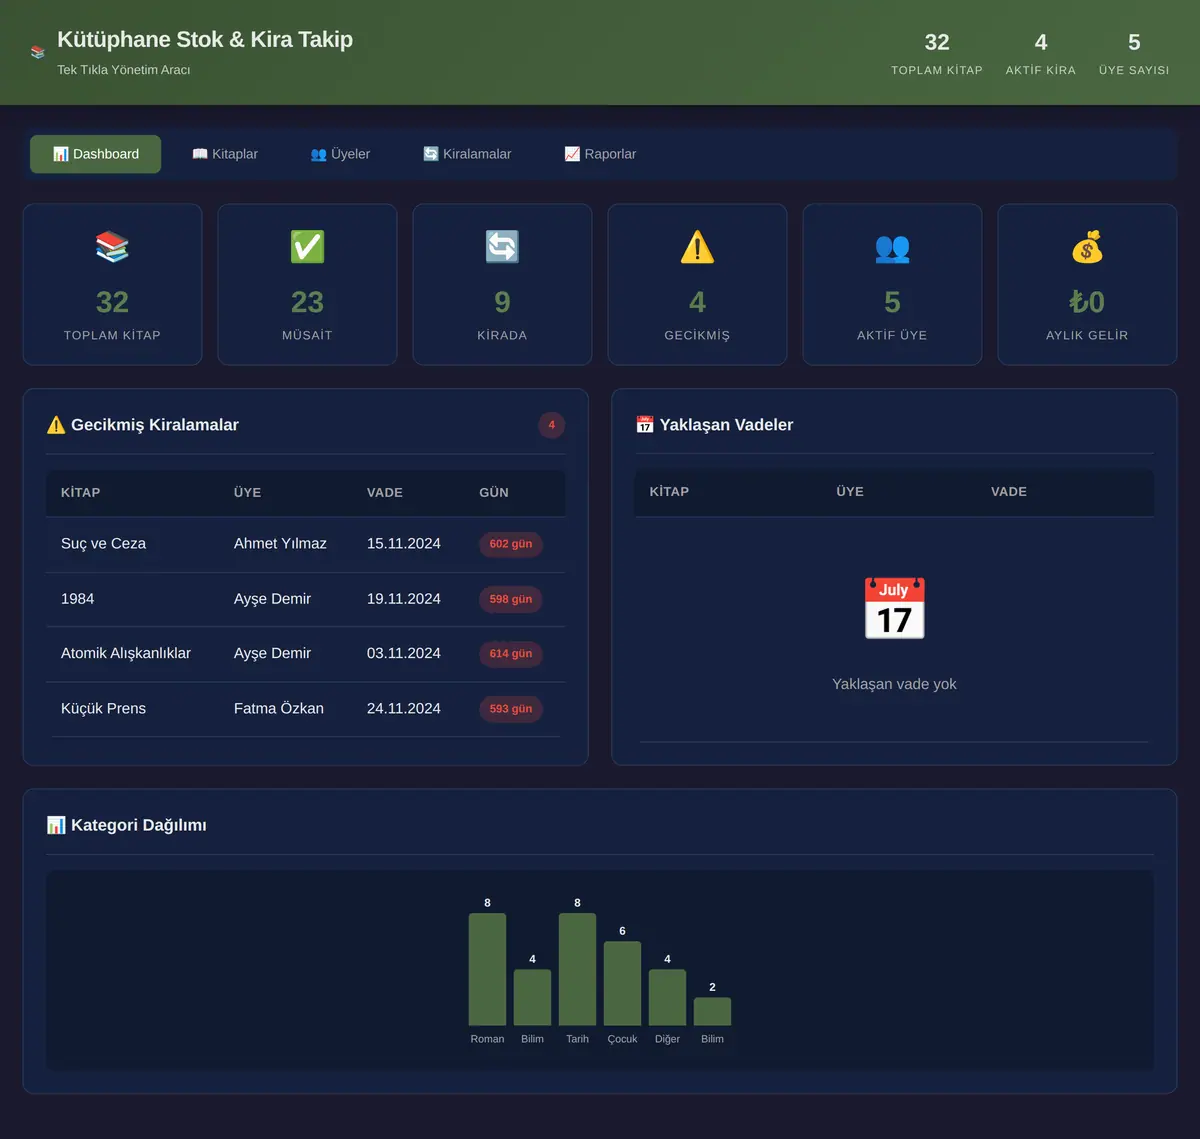This screenshot has width=1200, height=1139.
Task: Click the money bag icon on the Aylık Gelir card
Action: 1087,247
